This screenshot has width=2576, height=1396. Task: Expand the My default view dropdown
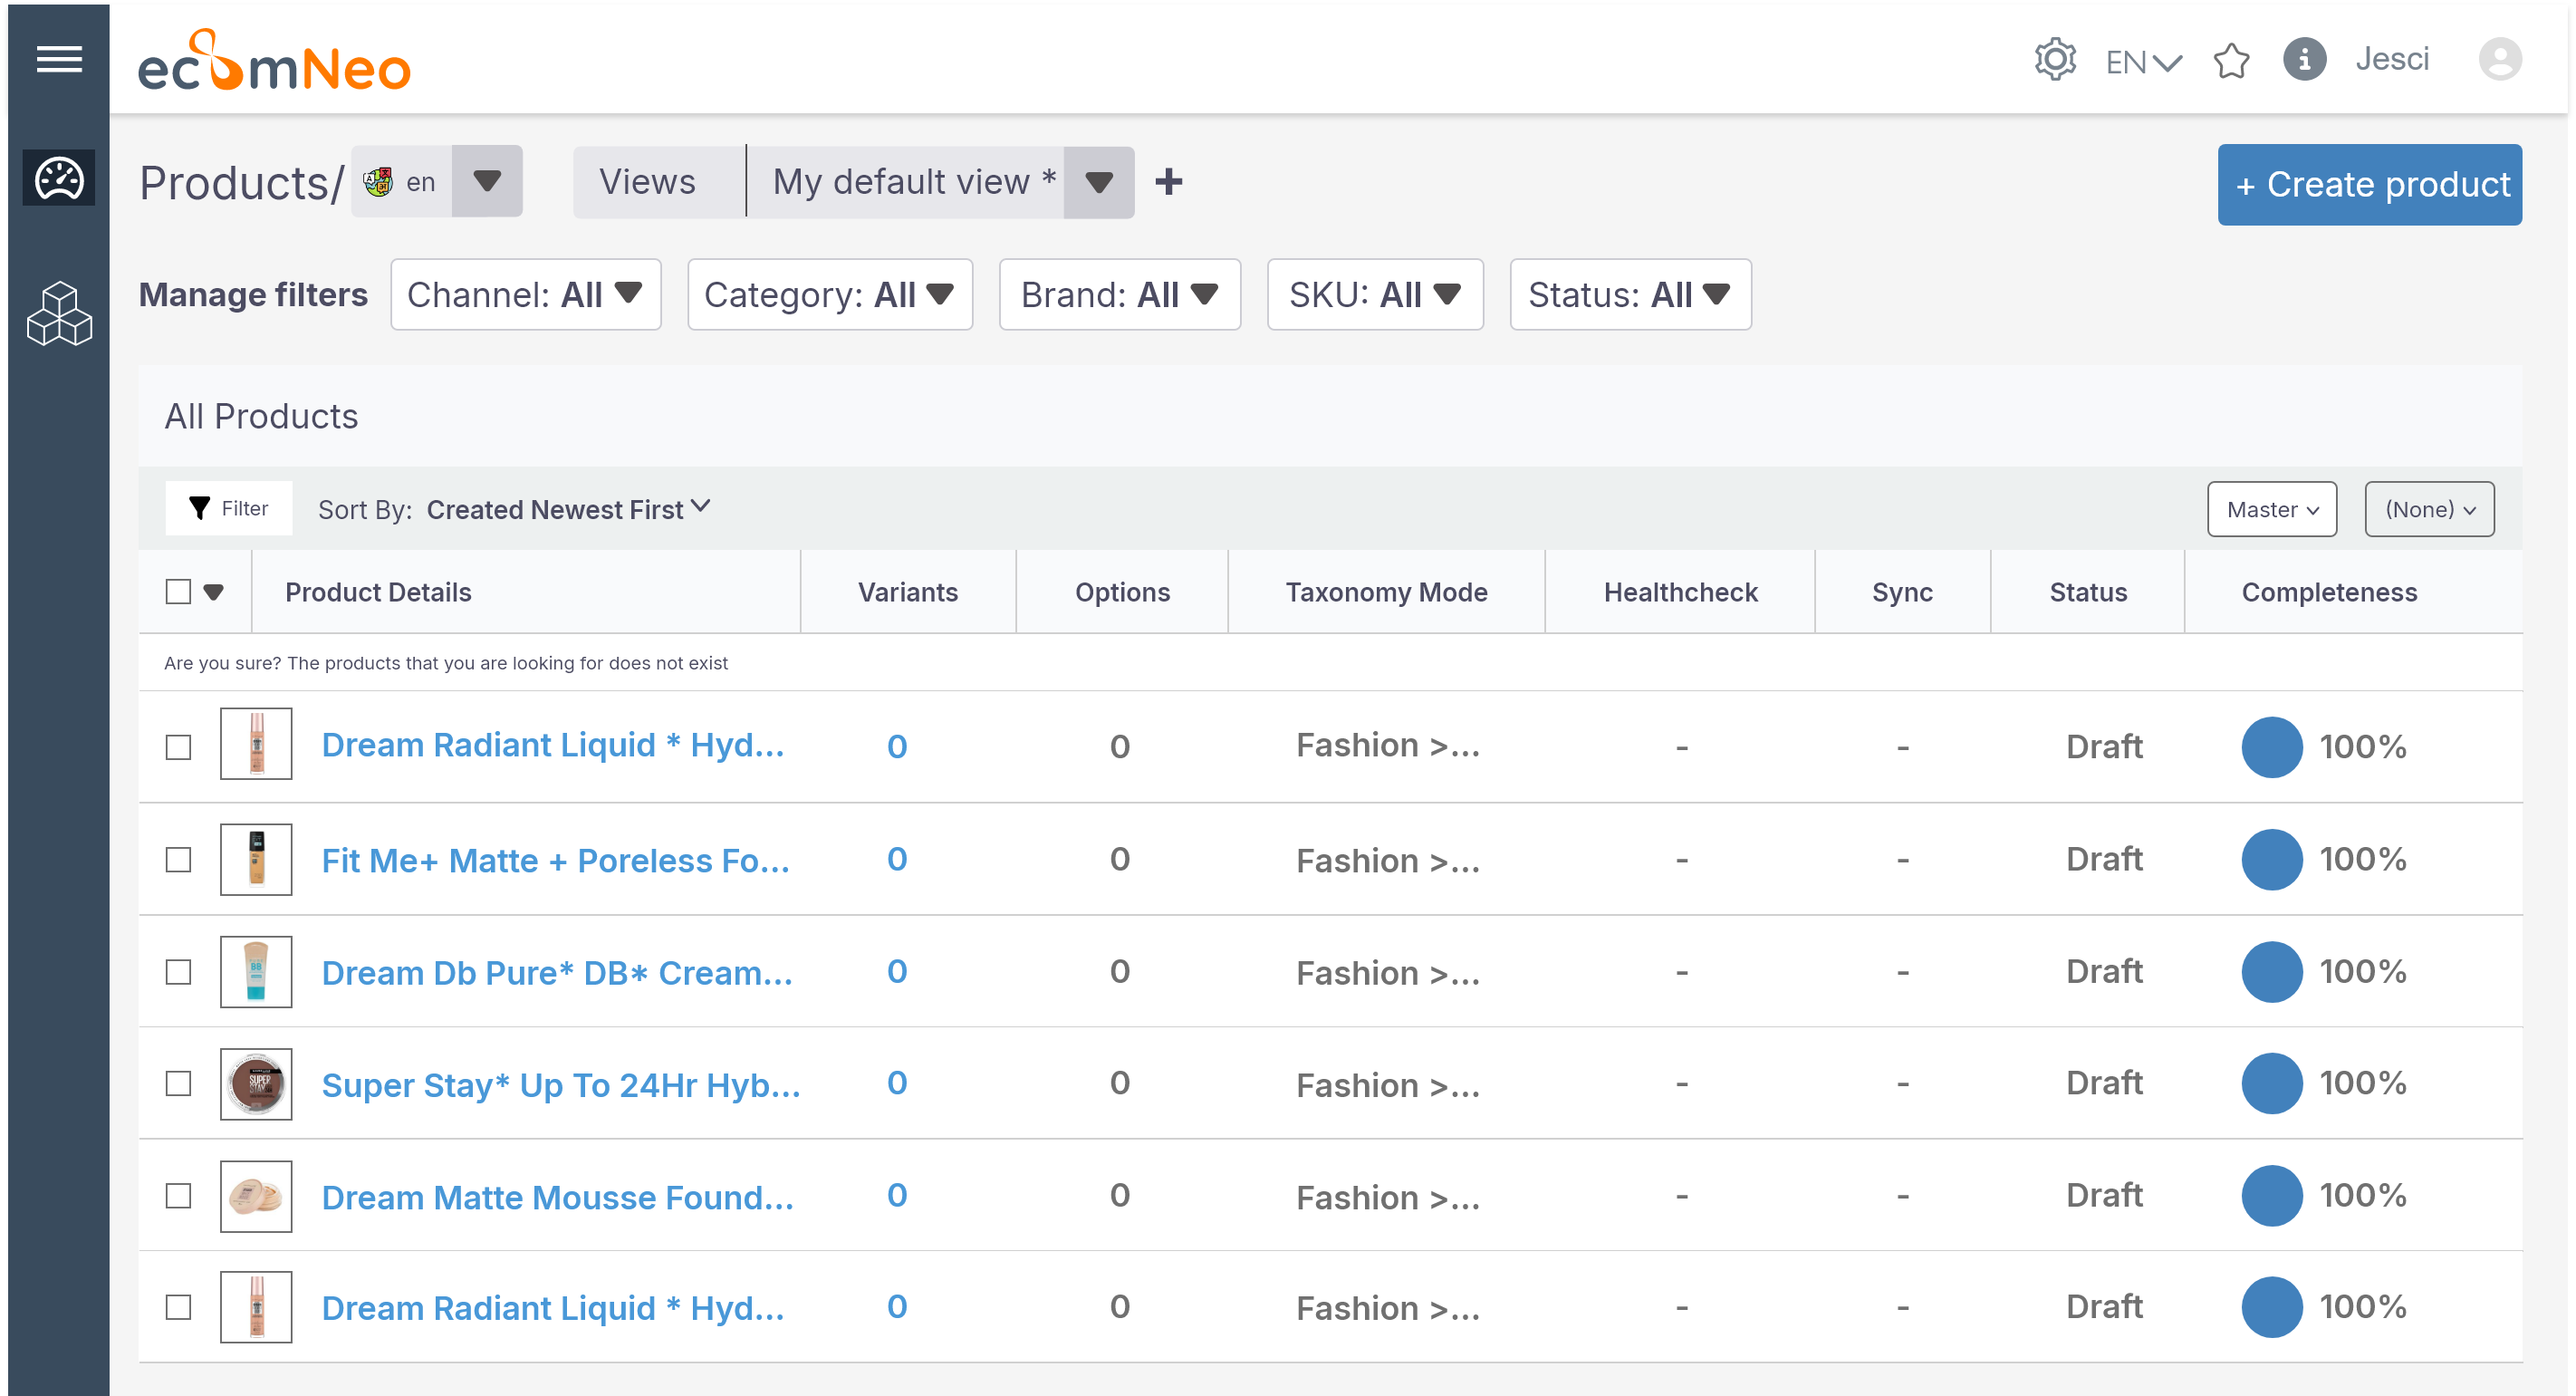(1098, 182)
